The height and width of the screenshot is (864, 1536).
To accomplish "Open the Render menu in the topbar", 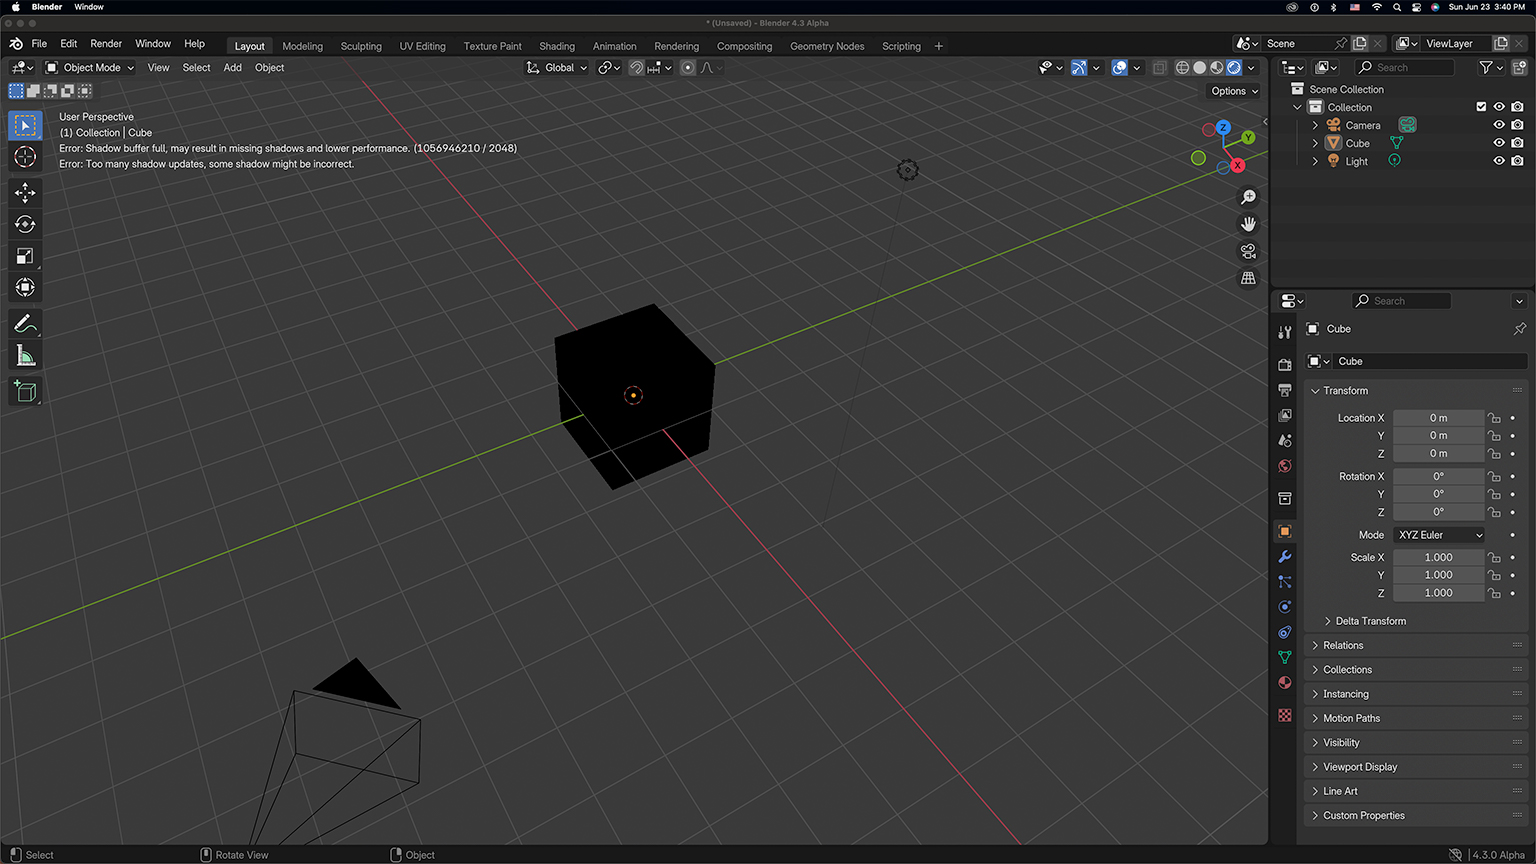I will pyautogui.click(x=105, y=43).
